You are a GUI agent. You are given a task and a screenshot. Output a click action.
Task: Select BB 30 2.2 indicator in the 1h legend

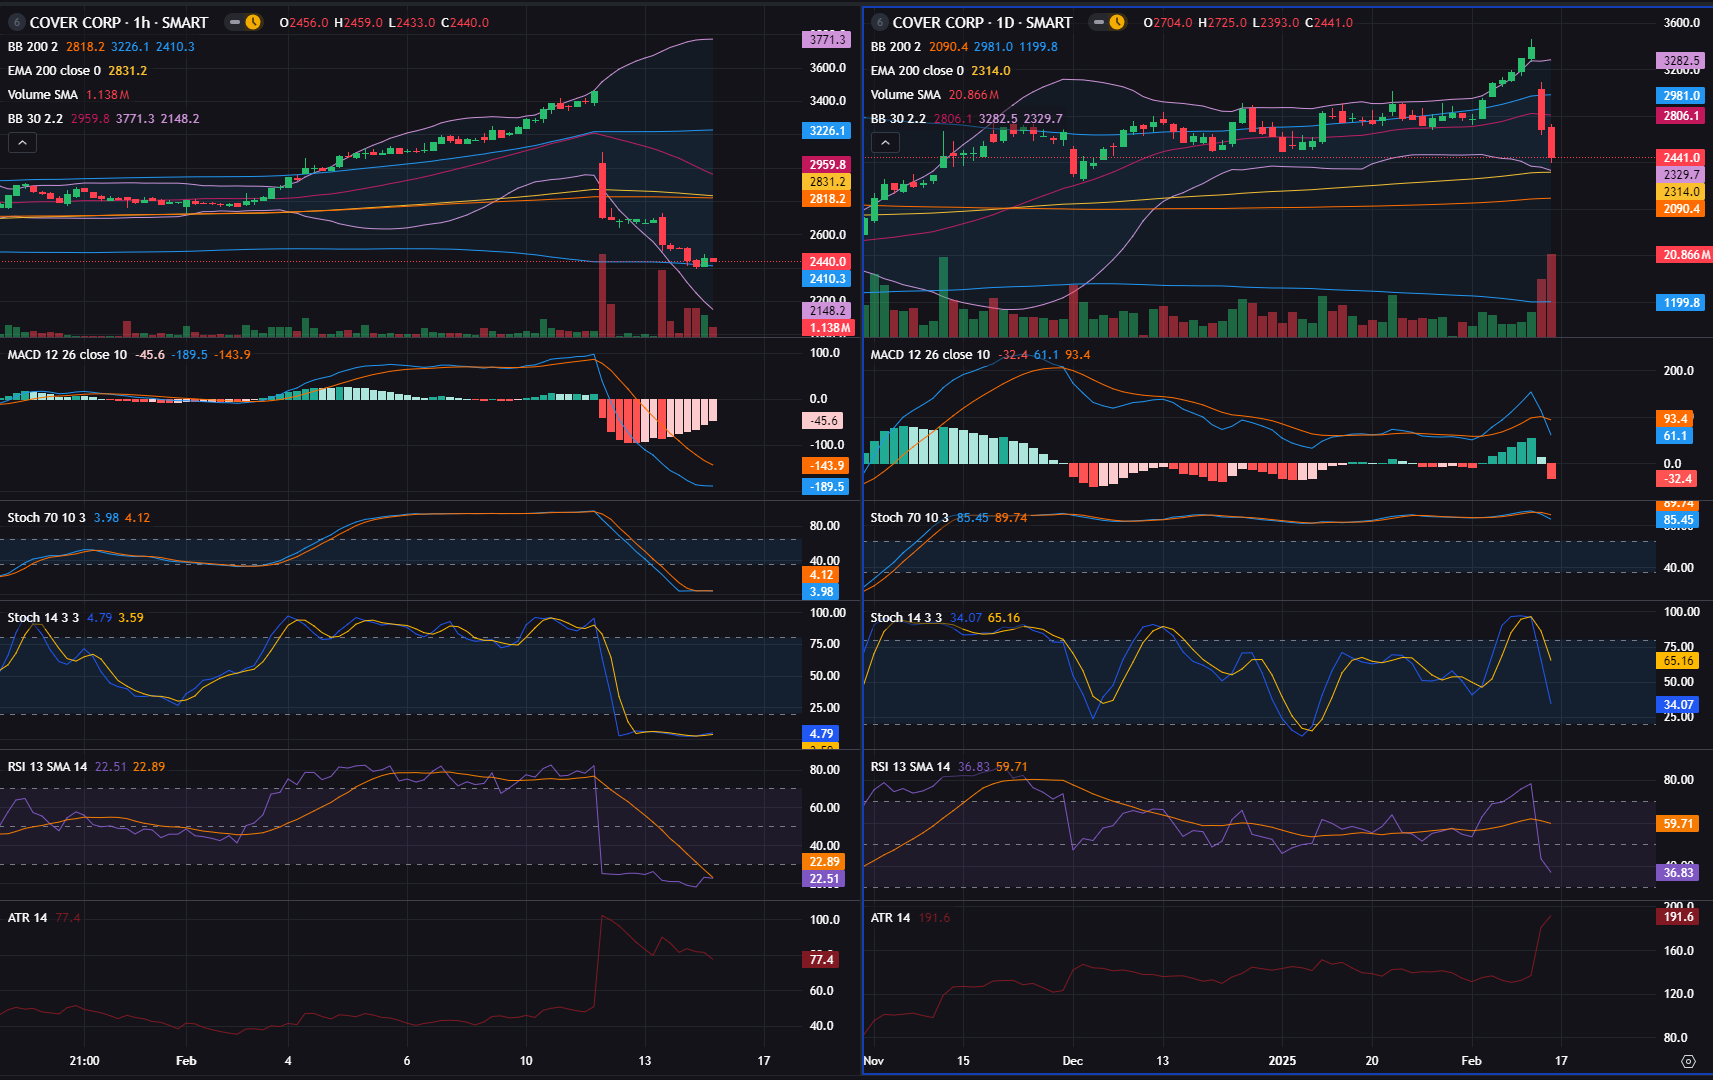click(x=35, y=119)
